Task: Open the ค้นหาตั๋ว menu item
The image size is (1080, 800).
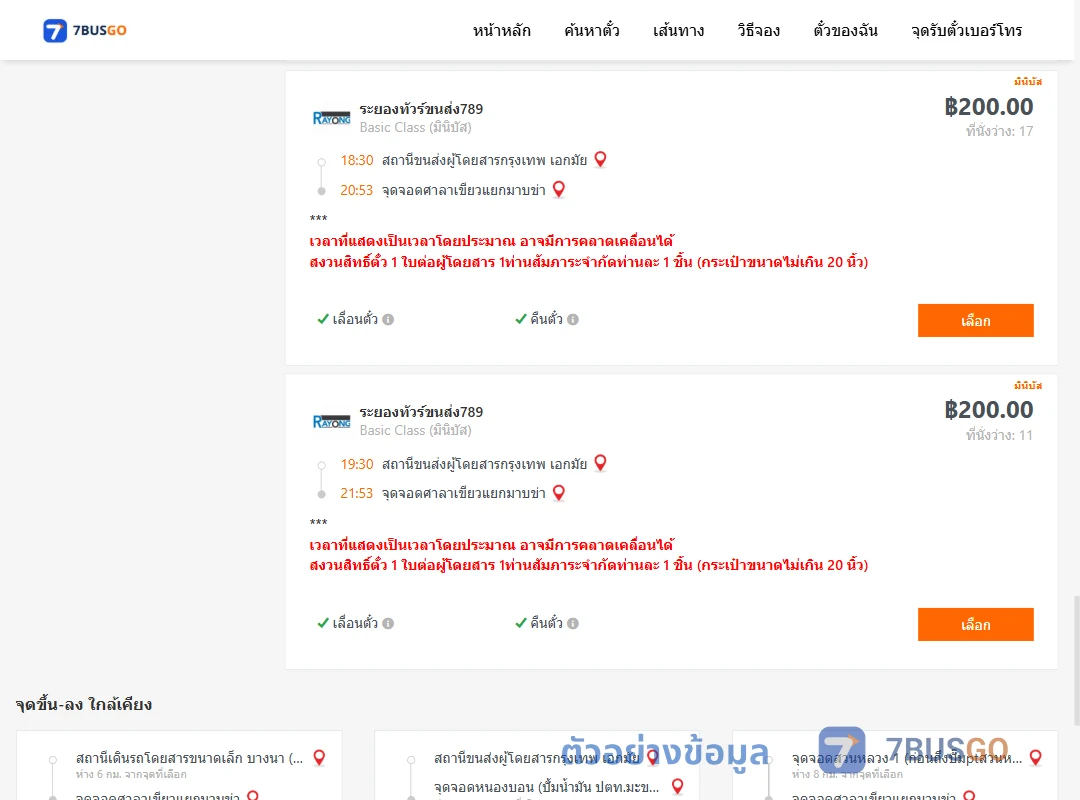Action: click(592, 31)
